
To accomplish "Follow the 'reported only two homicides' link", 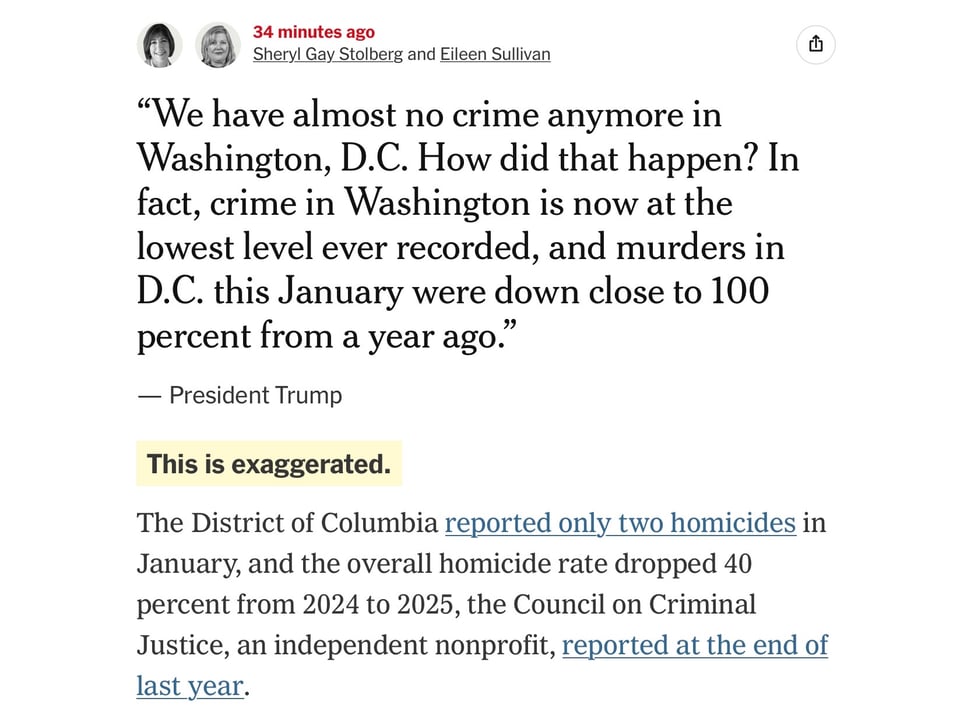I will 618,522.
